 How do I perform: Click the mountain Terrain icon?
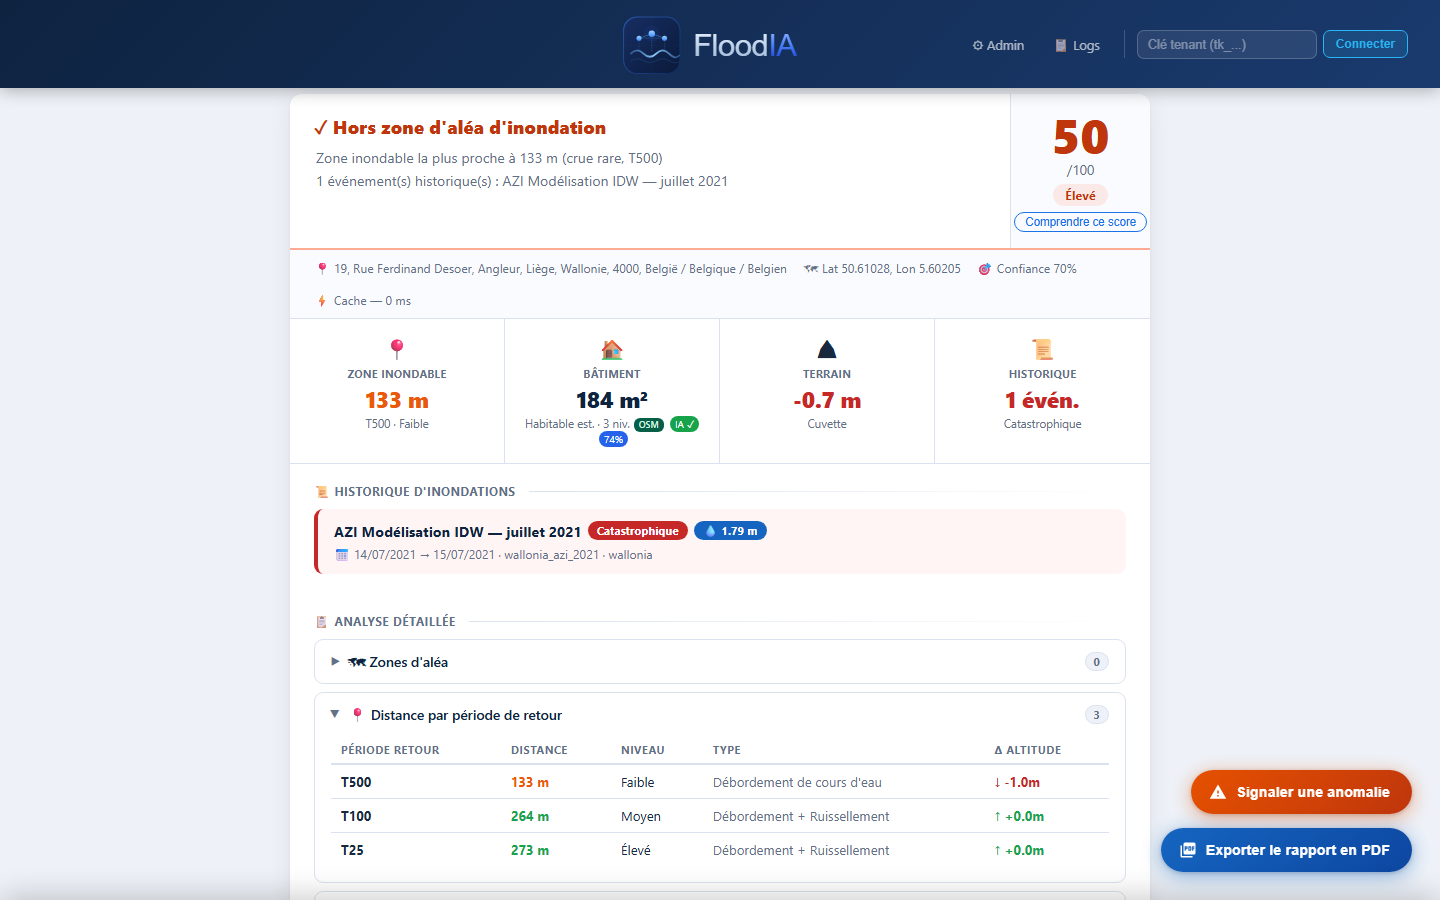click(827, 349)
